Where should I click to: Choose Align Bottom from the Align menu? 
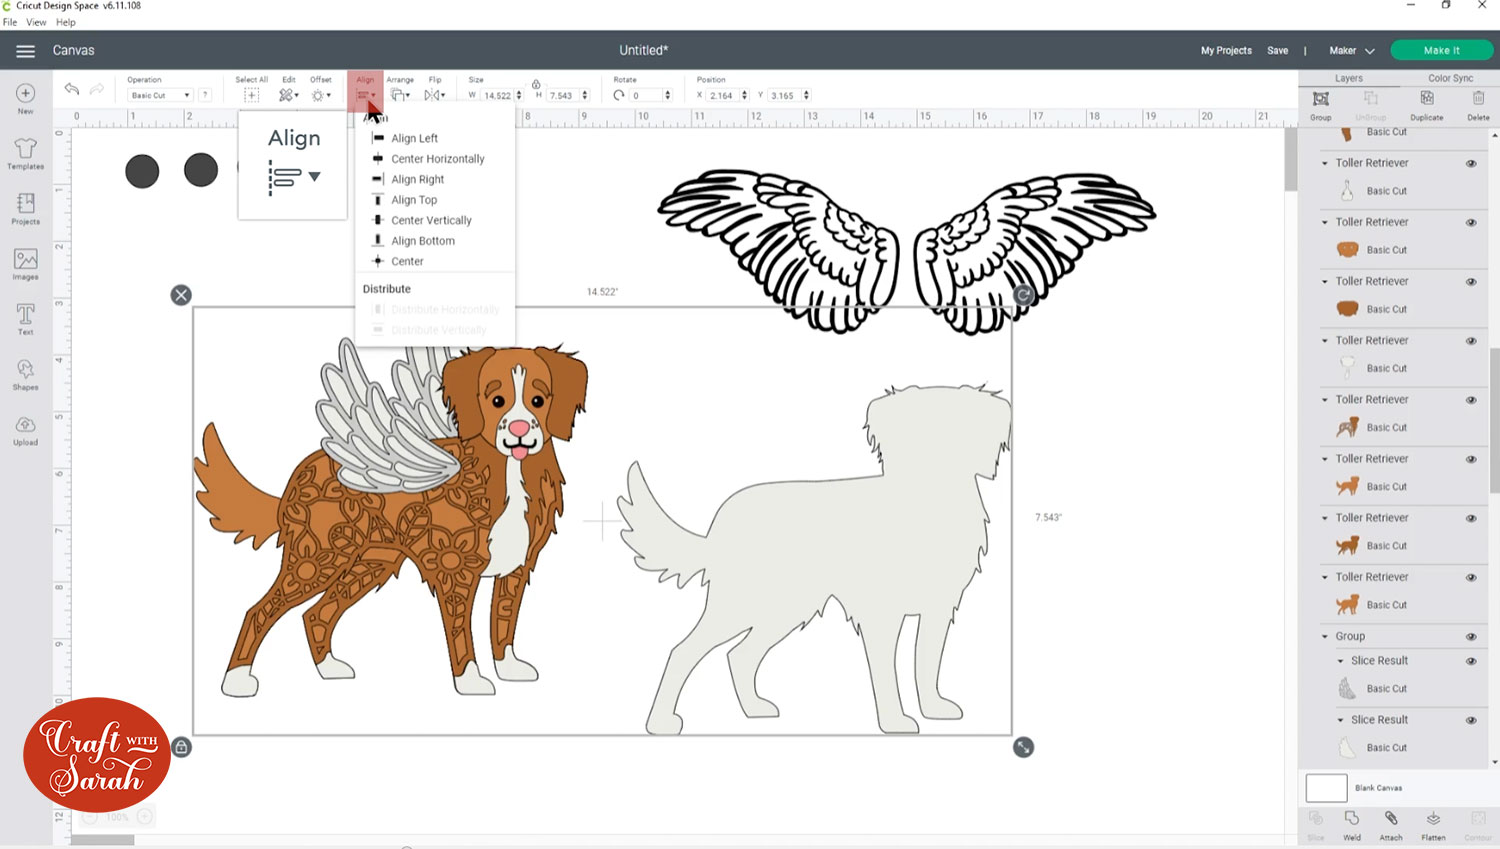pyautogui.click(x=422, y=240)
